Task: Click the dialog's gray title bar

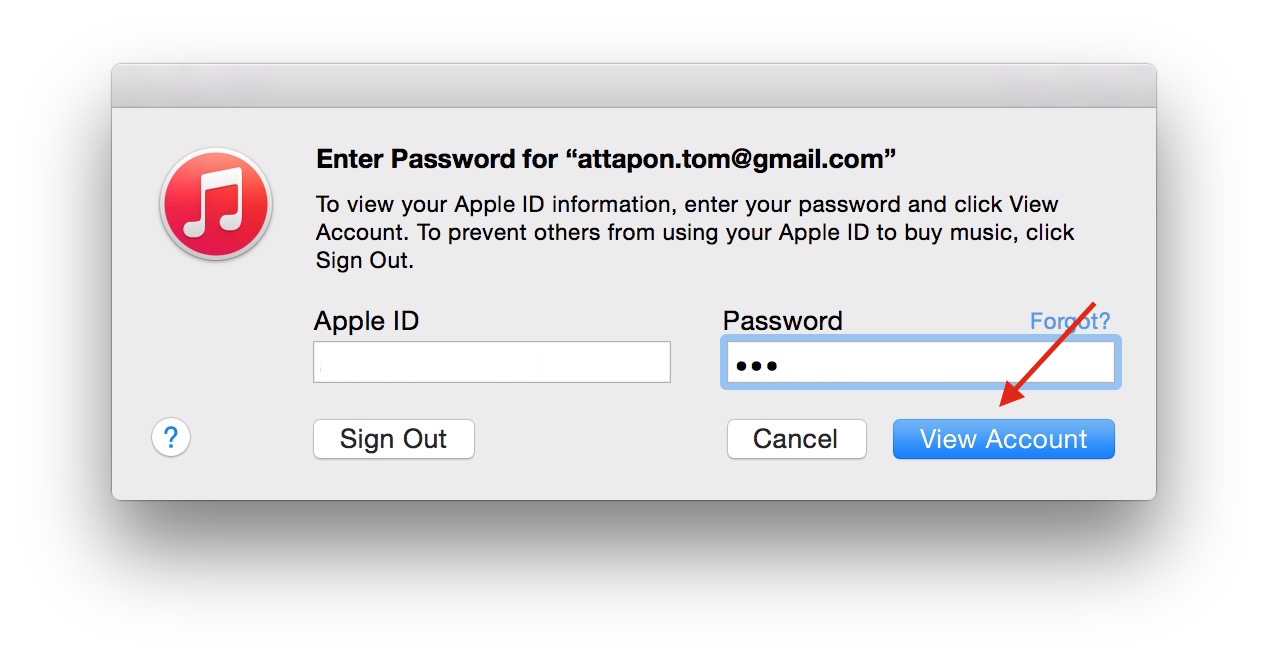Action: pos(634,86)
